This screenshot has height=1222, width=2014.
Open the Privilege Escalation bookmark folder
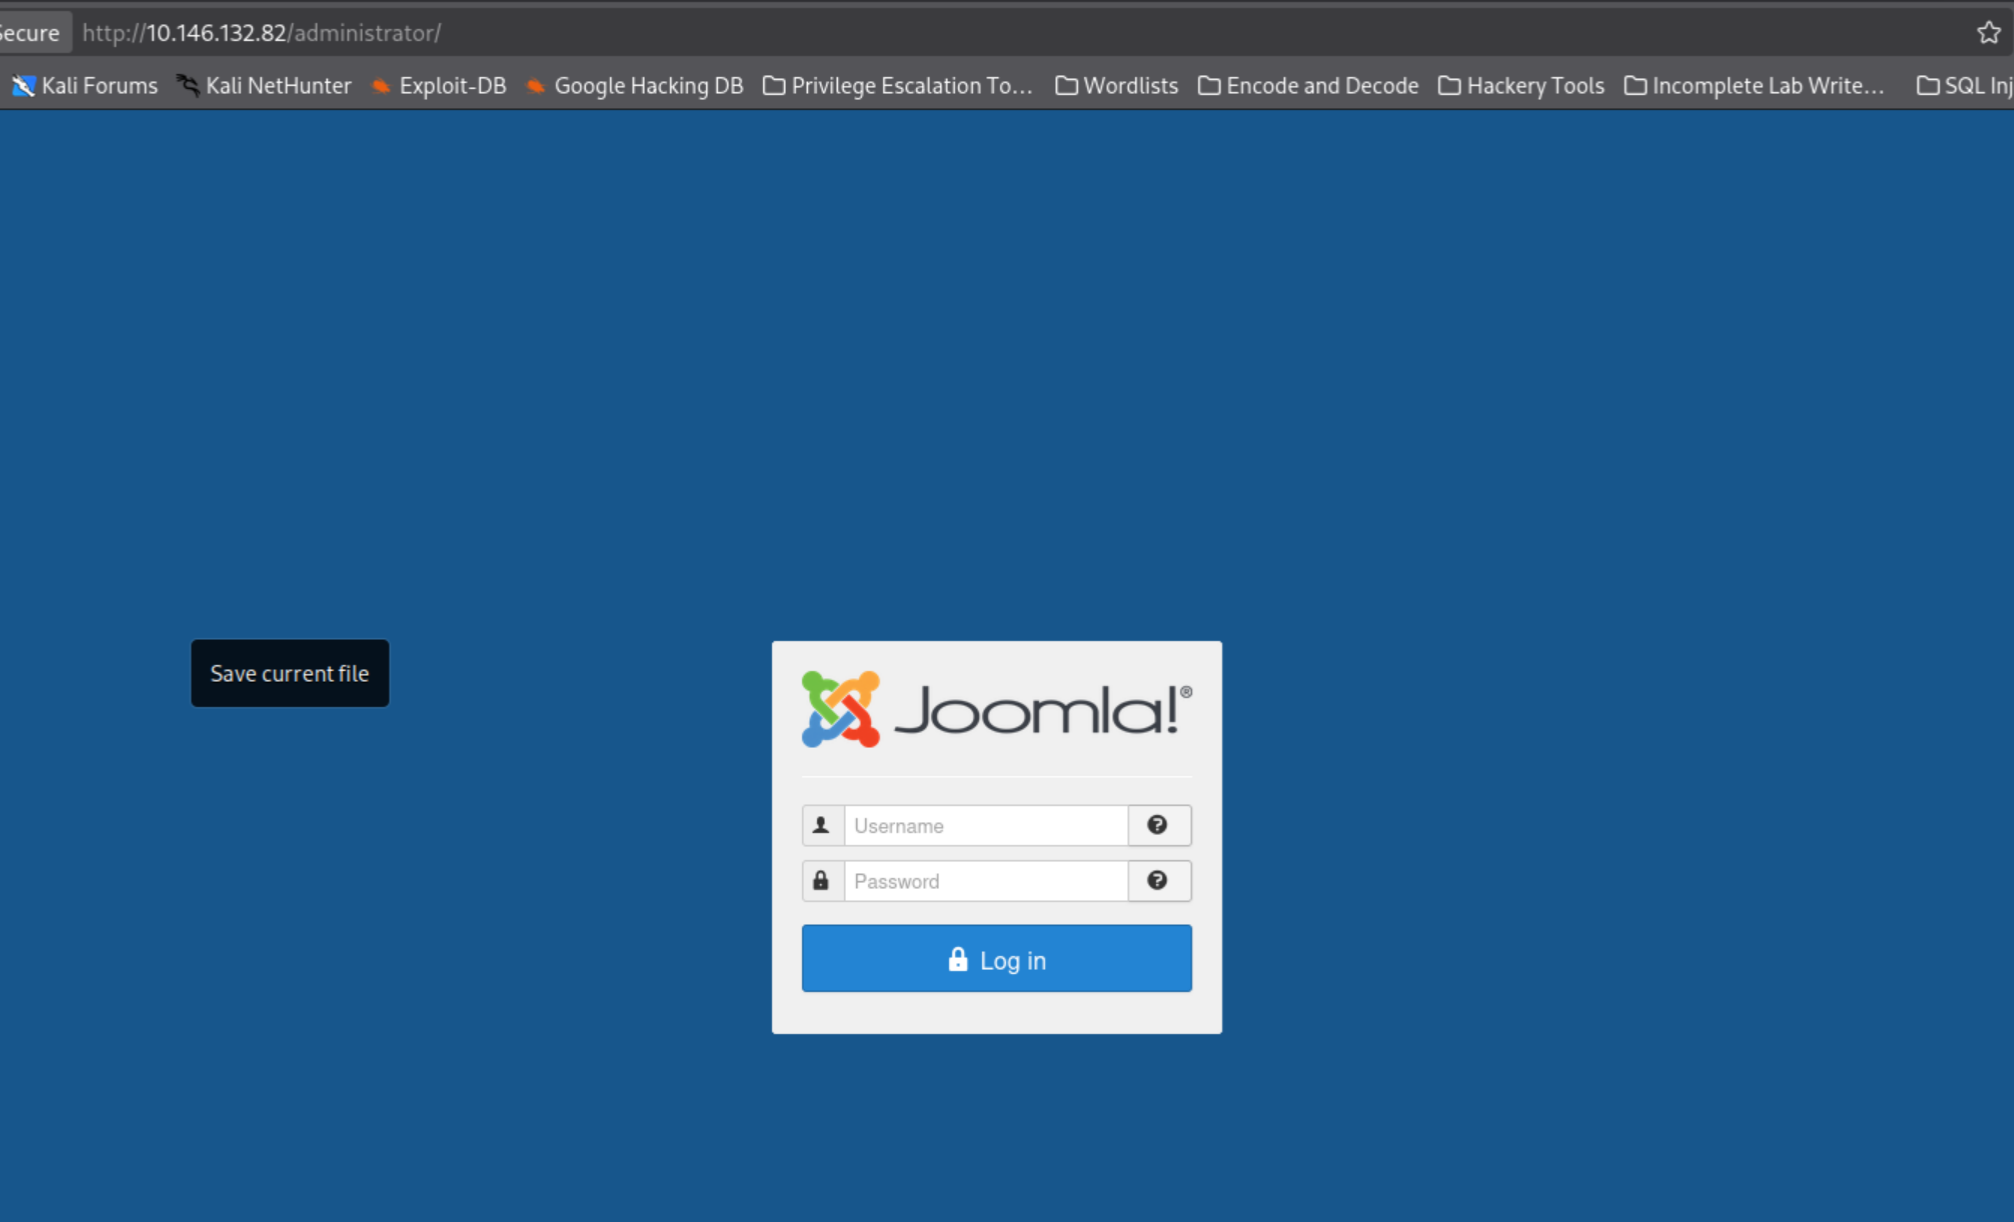pyautogui.click(x=898, y=86)
